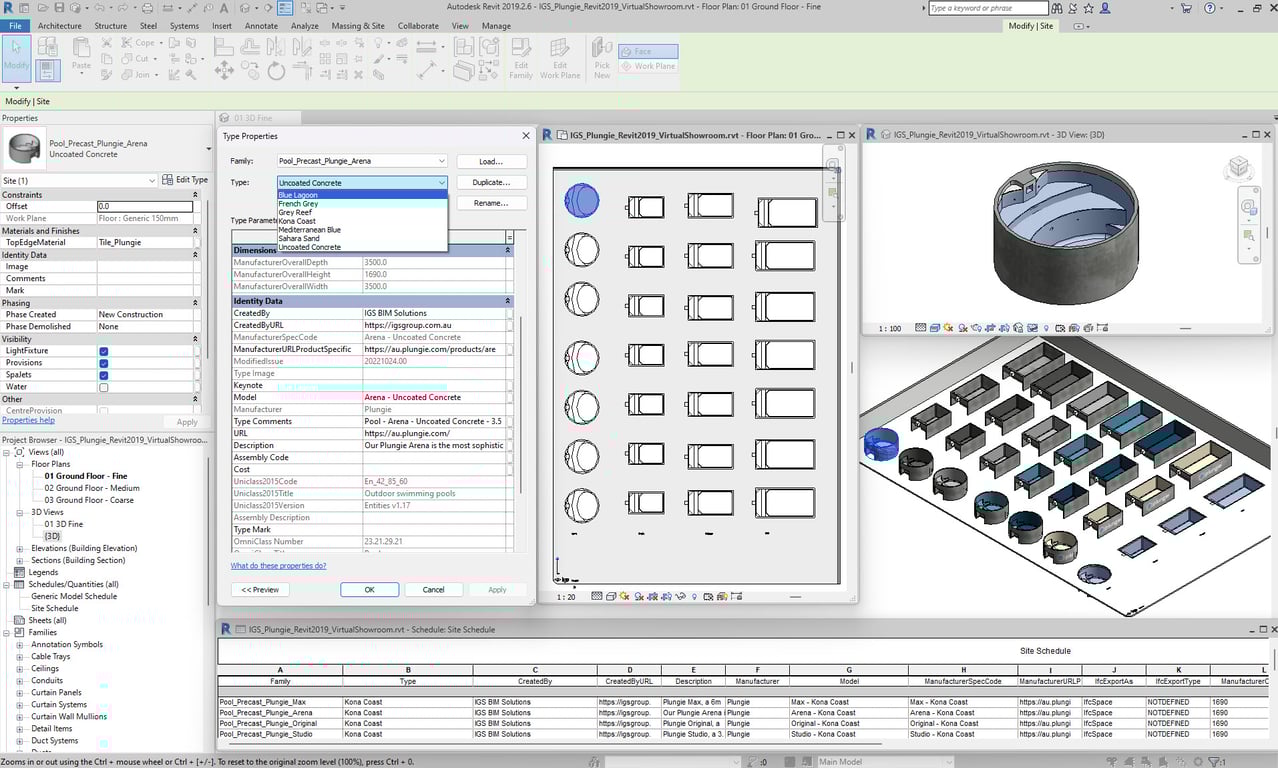Open the Family dropdown in Type Properties
Viewport: 1278px width, 768px height.
tap(441, 161)
